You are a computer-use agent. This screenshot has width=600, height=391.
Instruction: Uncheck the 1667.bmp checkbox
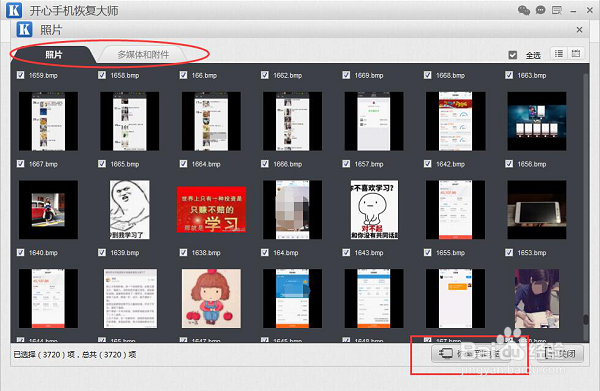(20, 164)
